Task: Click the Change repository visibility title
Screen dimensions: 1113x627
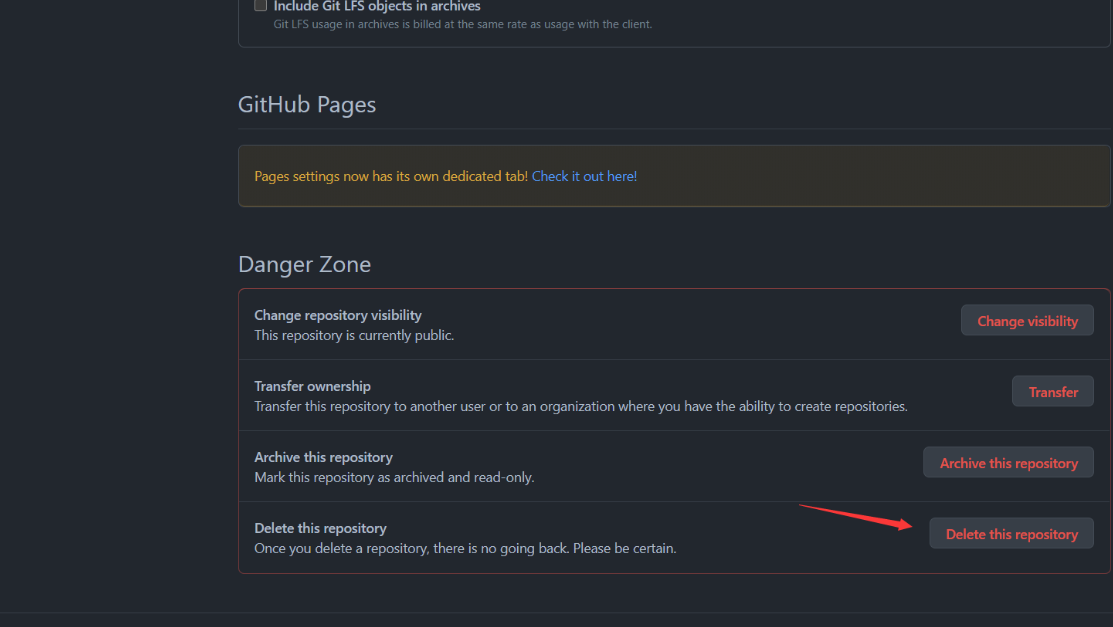Action: (338, 315)
